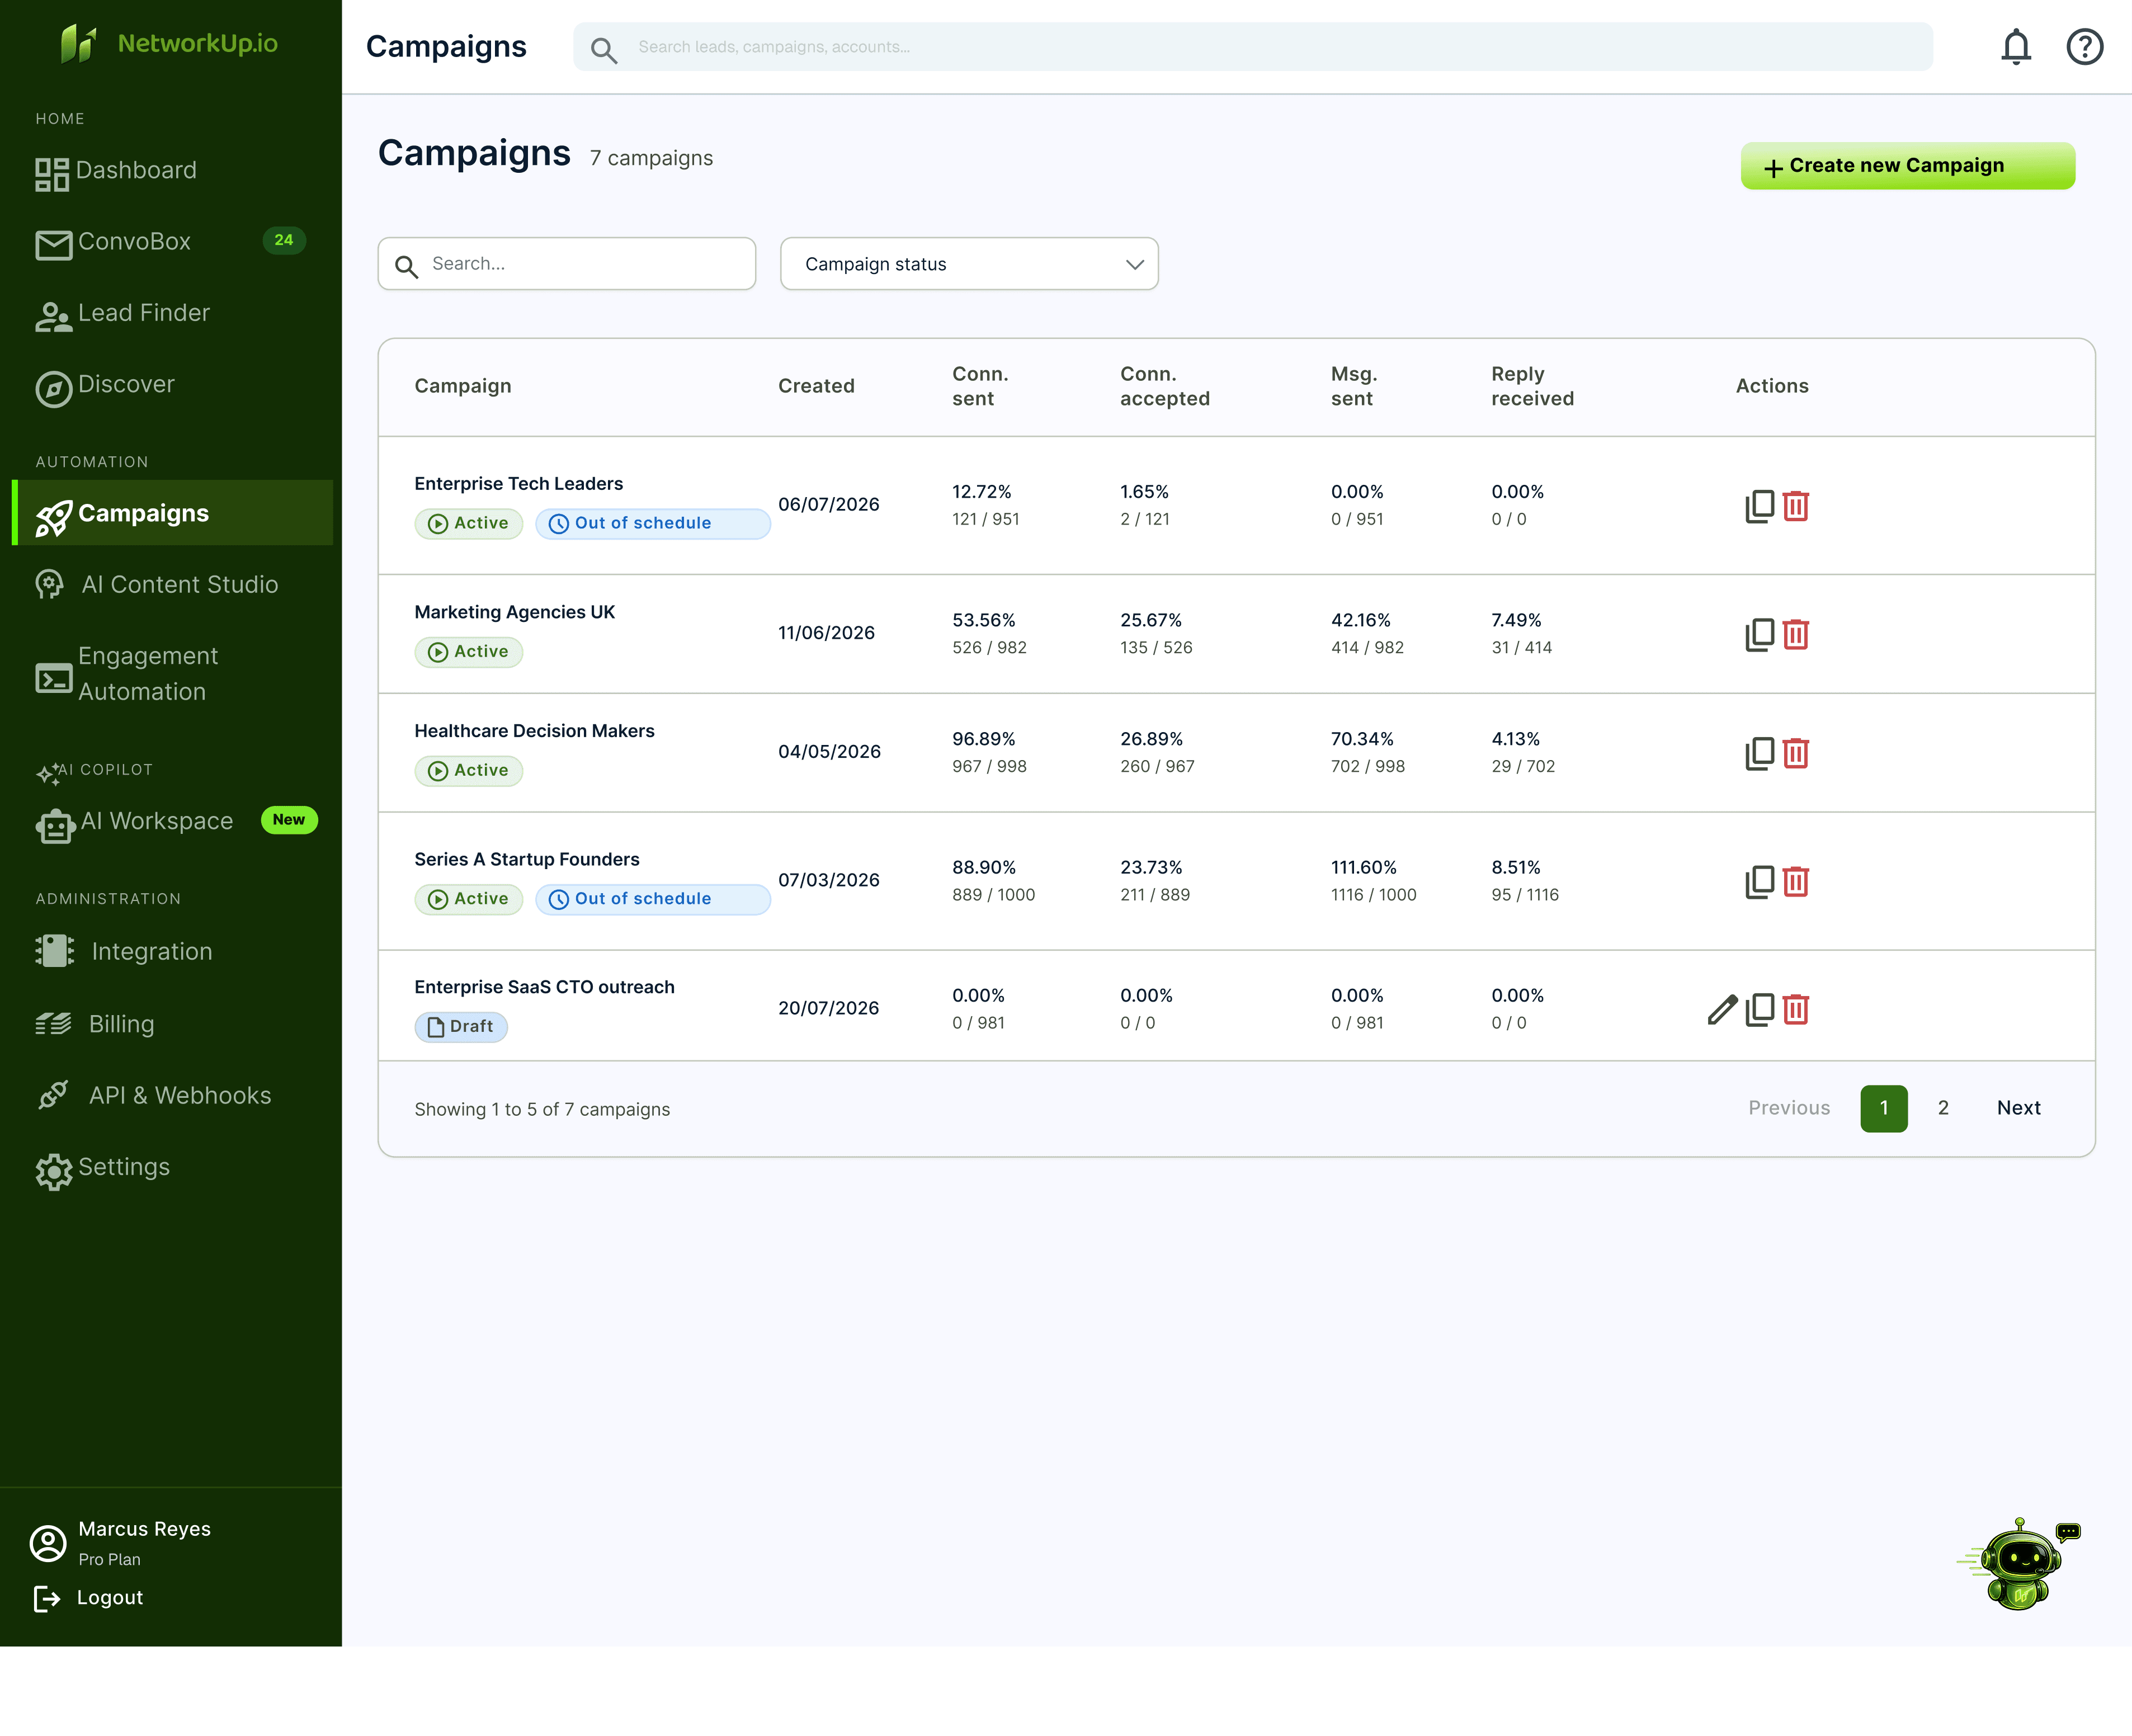Open Engagement Automation
The image size is (2132, 1736).
coord(171,674)
